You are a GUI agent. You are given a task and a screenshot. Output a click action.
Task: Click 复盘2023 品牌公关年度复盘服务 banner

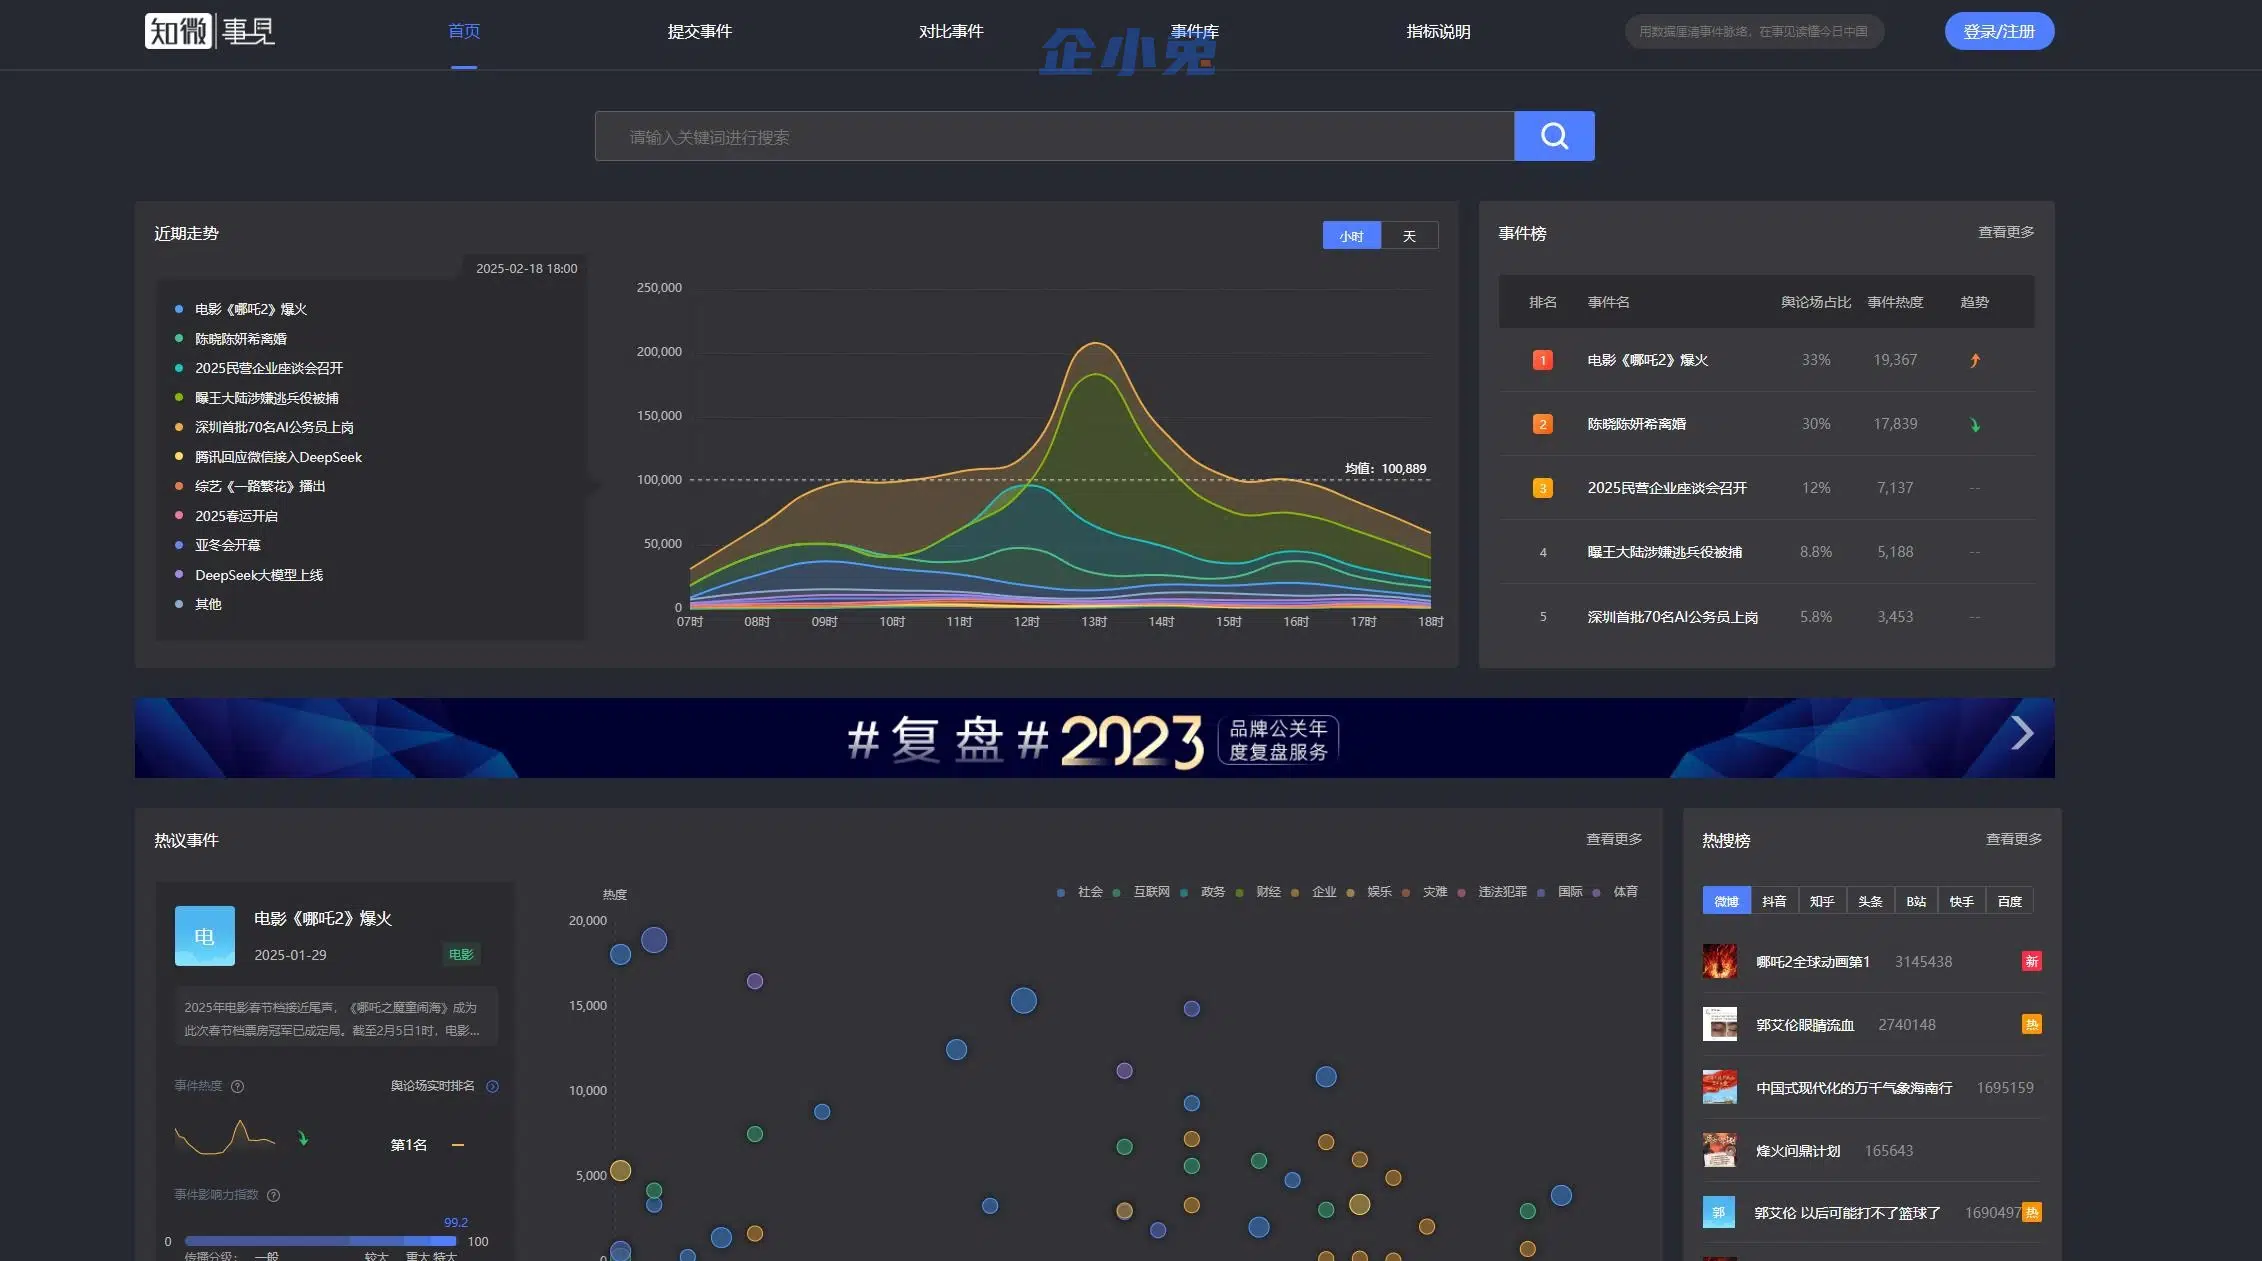point(1094,738)
